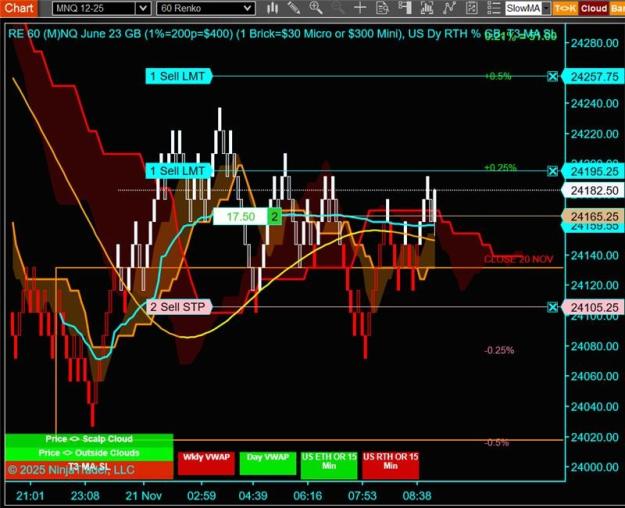This screenshot has width=625, height=508.
Task: Click the T3 MA SL status box
Action: (x=89, y=469)
